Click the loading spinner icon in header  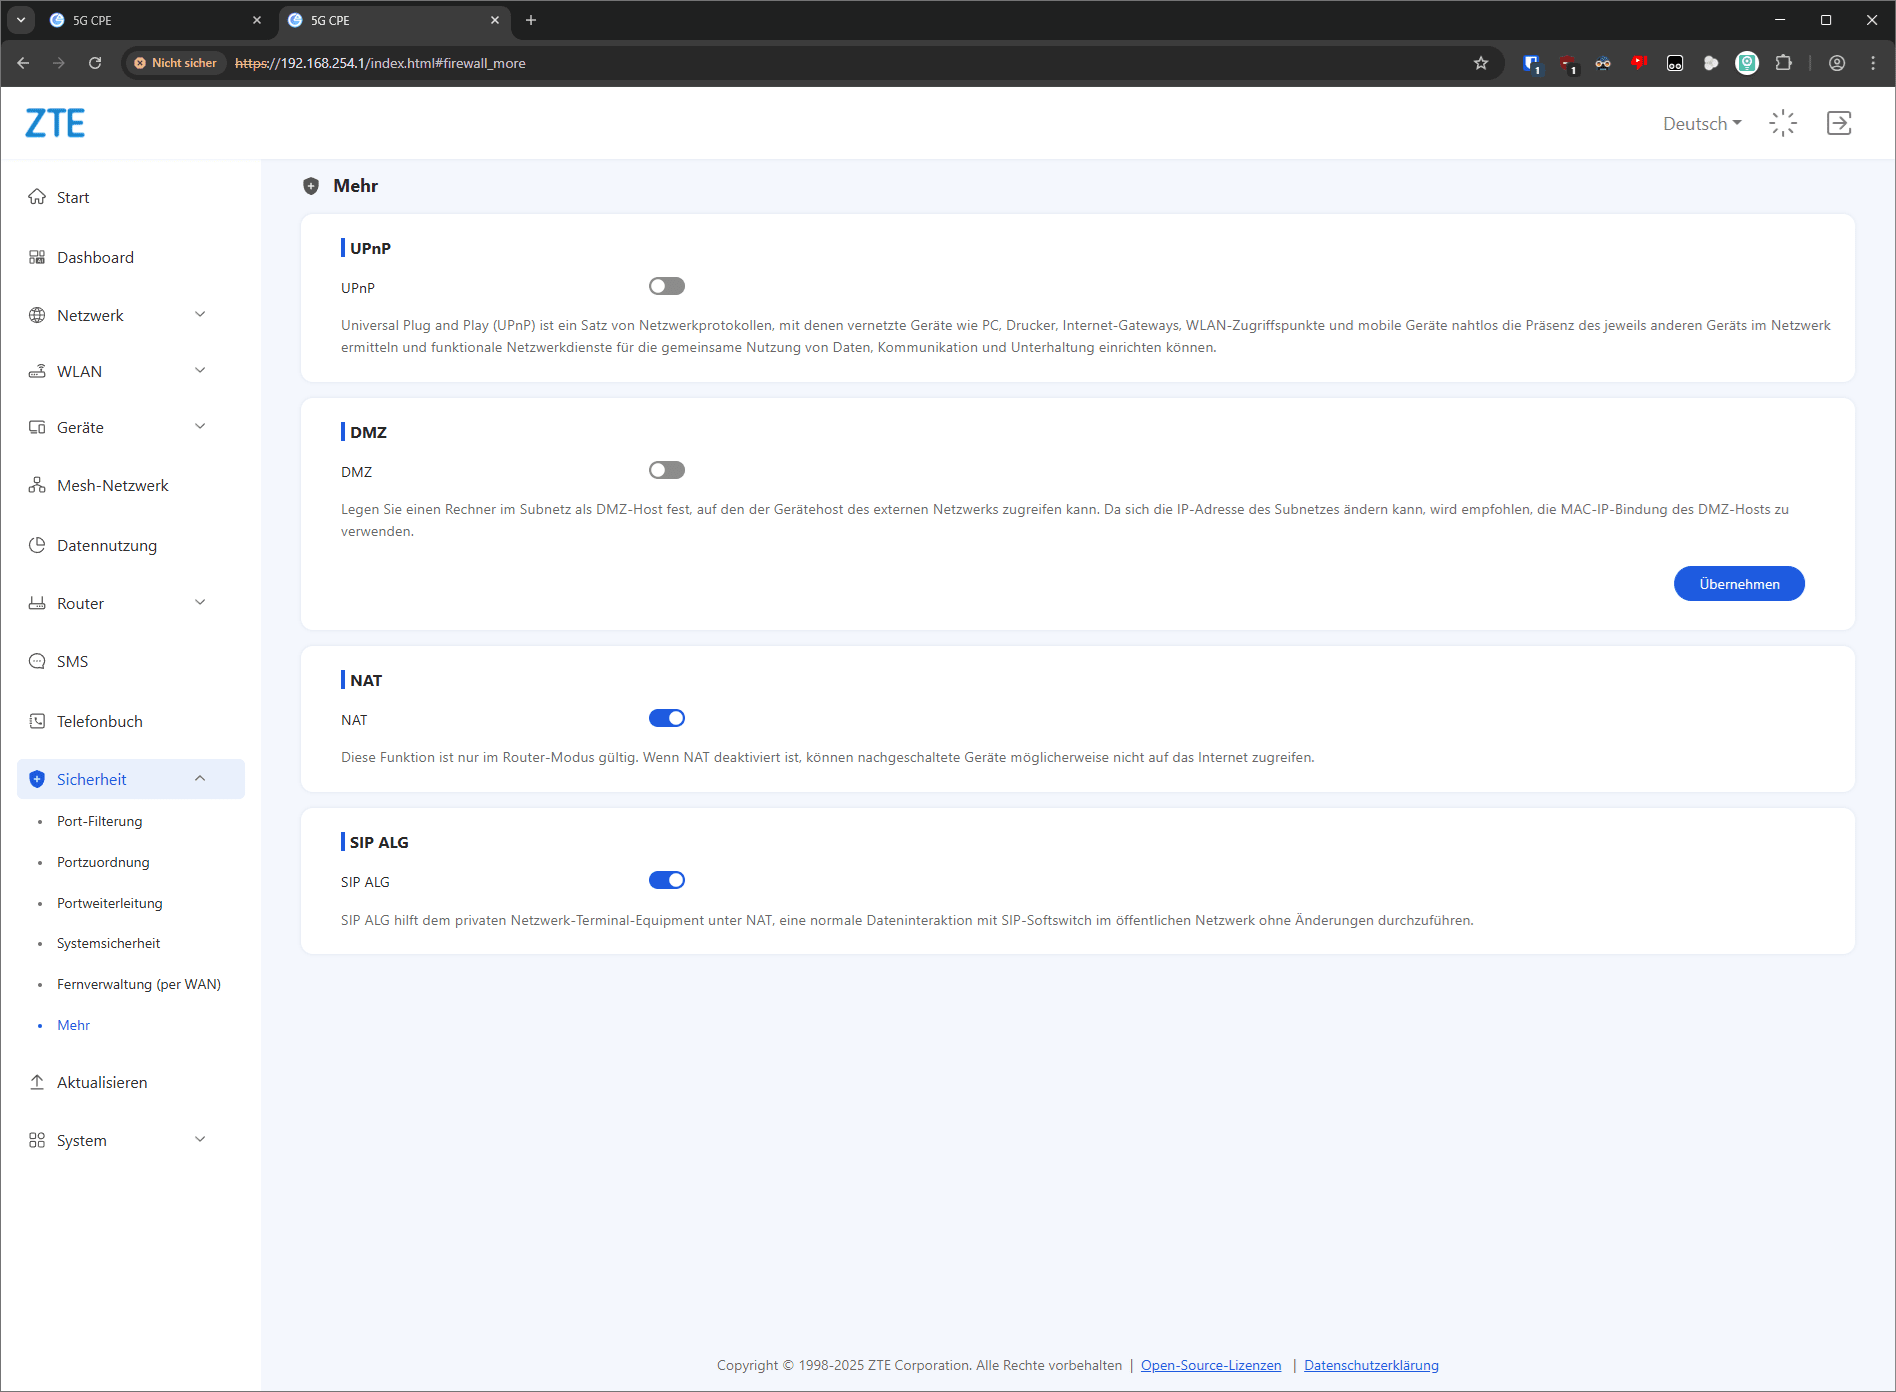(1783, 123)
